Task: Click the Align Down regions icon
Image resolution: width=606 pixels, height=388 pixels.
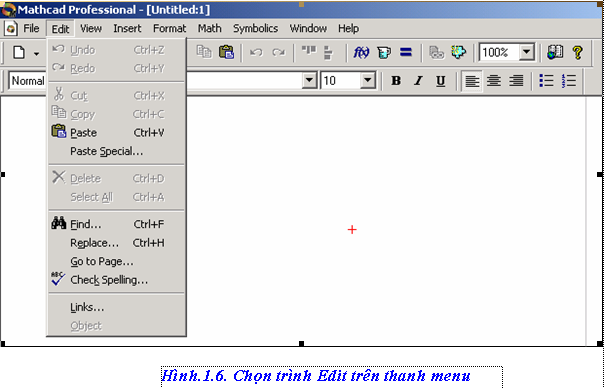Action: click(328, 53)
